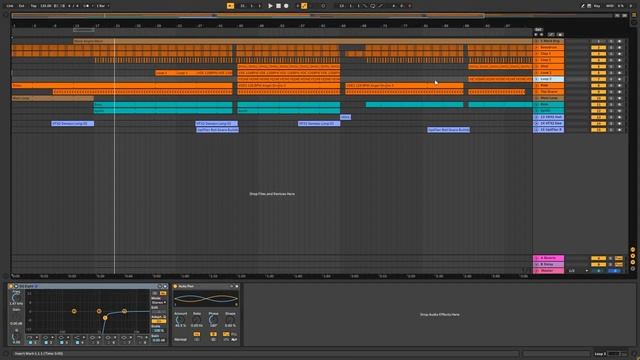Image resolution: width=640 pixels, height=360 pixels.
Task: Toggle the EQ Eight Adapt. Q button
Action: pyautogui.click(x=158, y=321)
